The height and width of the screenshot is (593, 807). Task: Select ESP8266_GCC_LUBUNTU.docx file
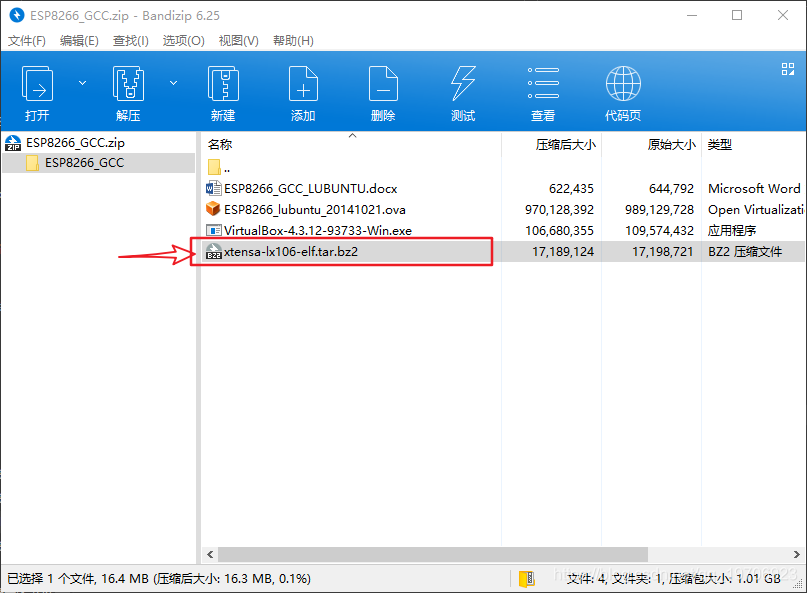coord(310,189)
